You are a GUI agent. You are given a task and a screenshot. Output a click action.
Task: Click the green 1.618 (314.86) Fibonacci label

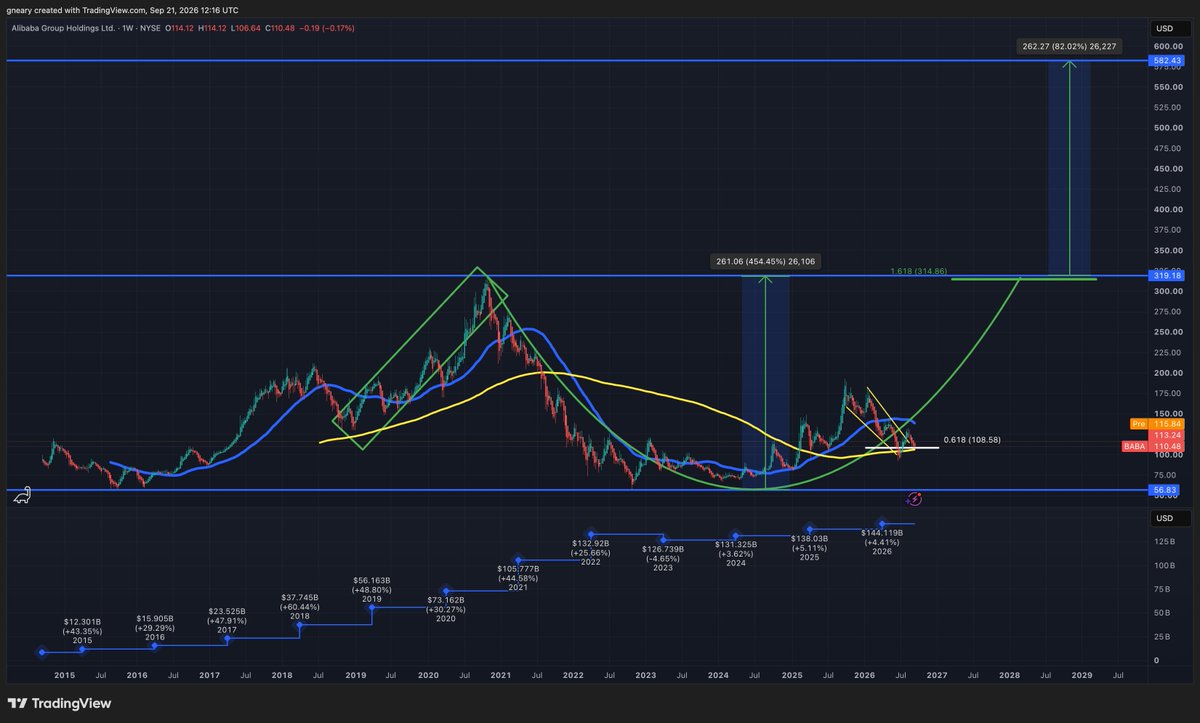tap(919, 271)
